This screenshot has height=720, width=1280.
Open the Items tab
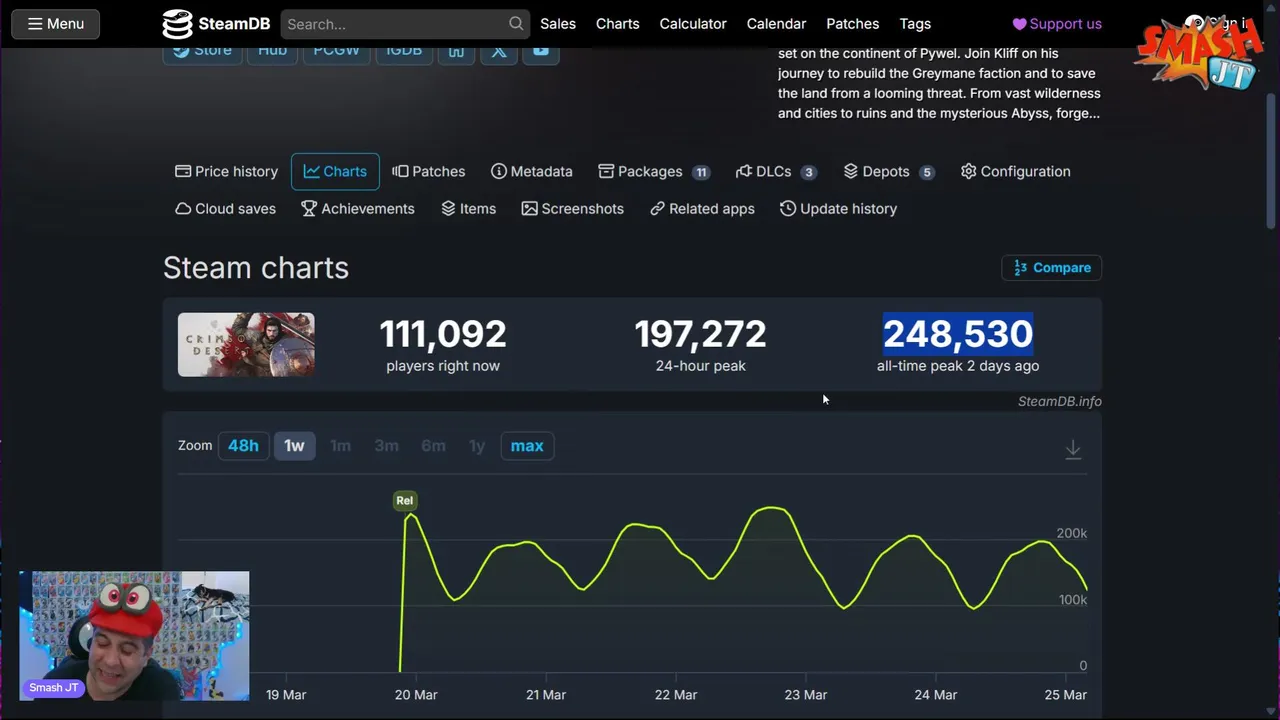click(469, 208)
